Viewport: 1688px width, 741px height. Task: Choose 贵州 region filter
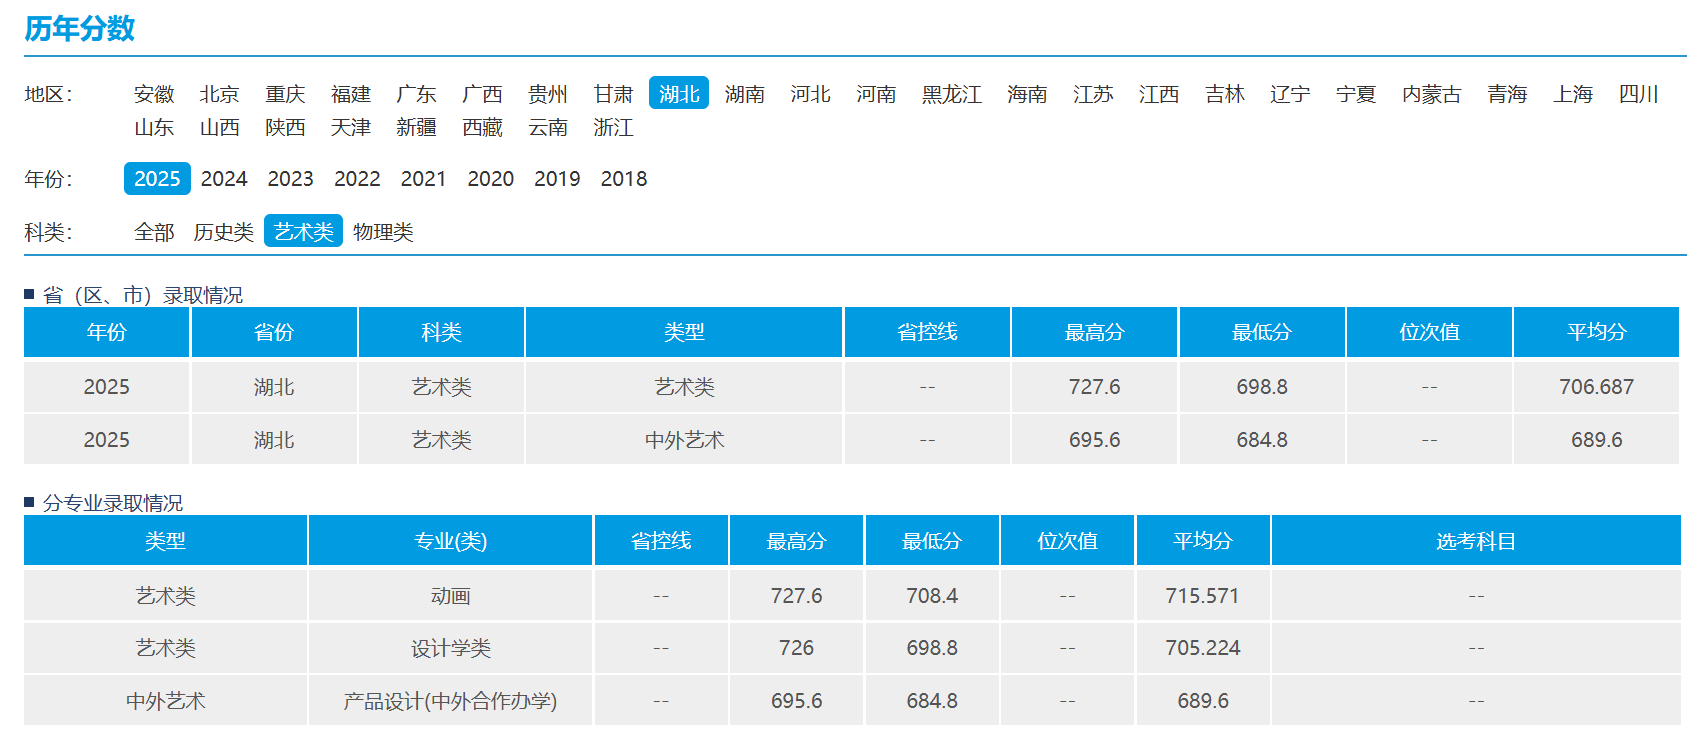548,94
